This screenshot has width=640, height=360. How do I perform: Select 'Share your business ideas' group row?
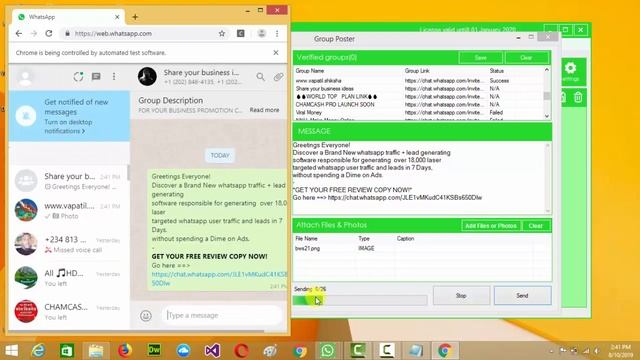[x=419, y=89]
